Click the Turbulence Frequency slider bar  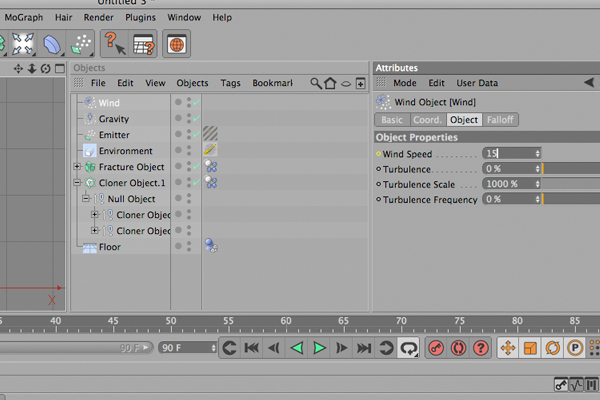click(571, 199)
